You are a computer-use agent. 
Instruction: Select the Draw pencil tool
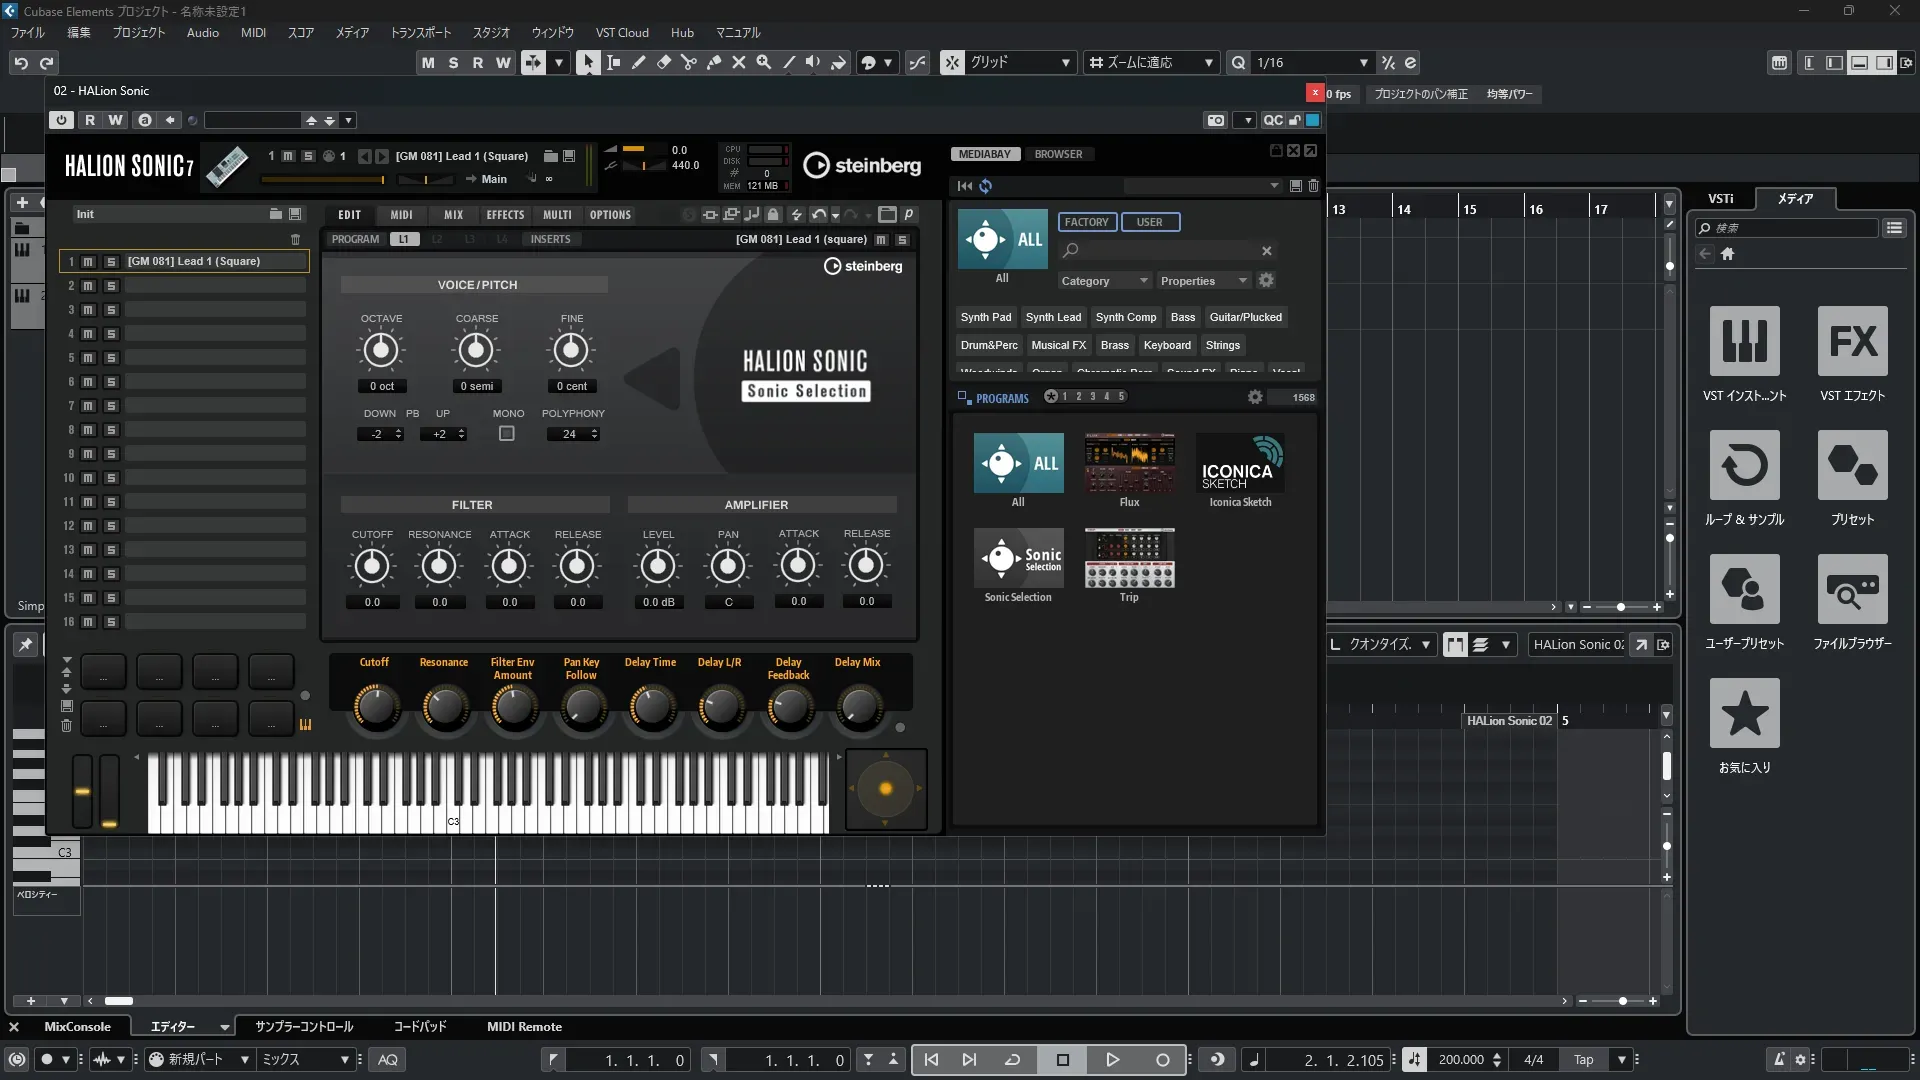639,62
